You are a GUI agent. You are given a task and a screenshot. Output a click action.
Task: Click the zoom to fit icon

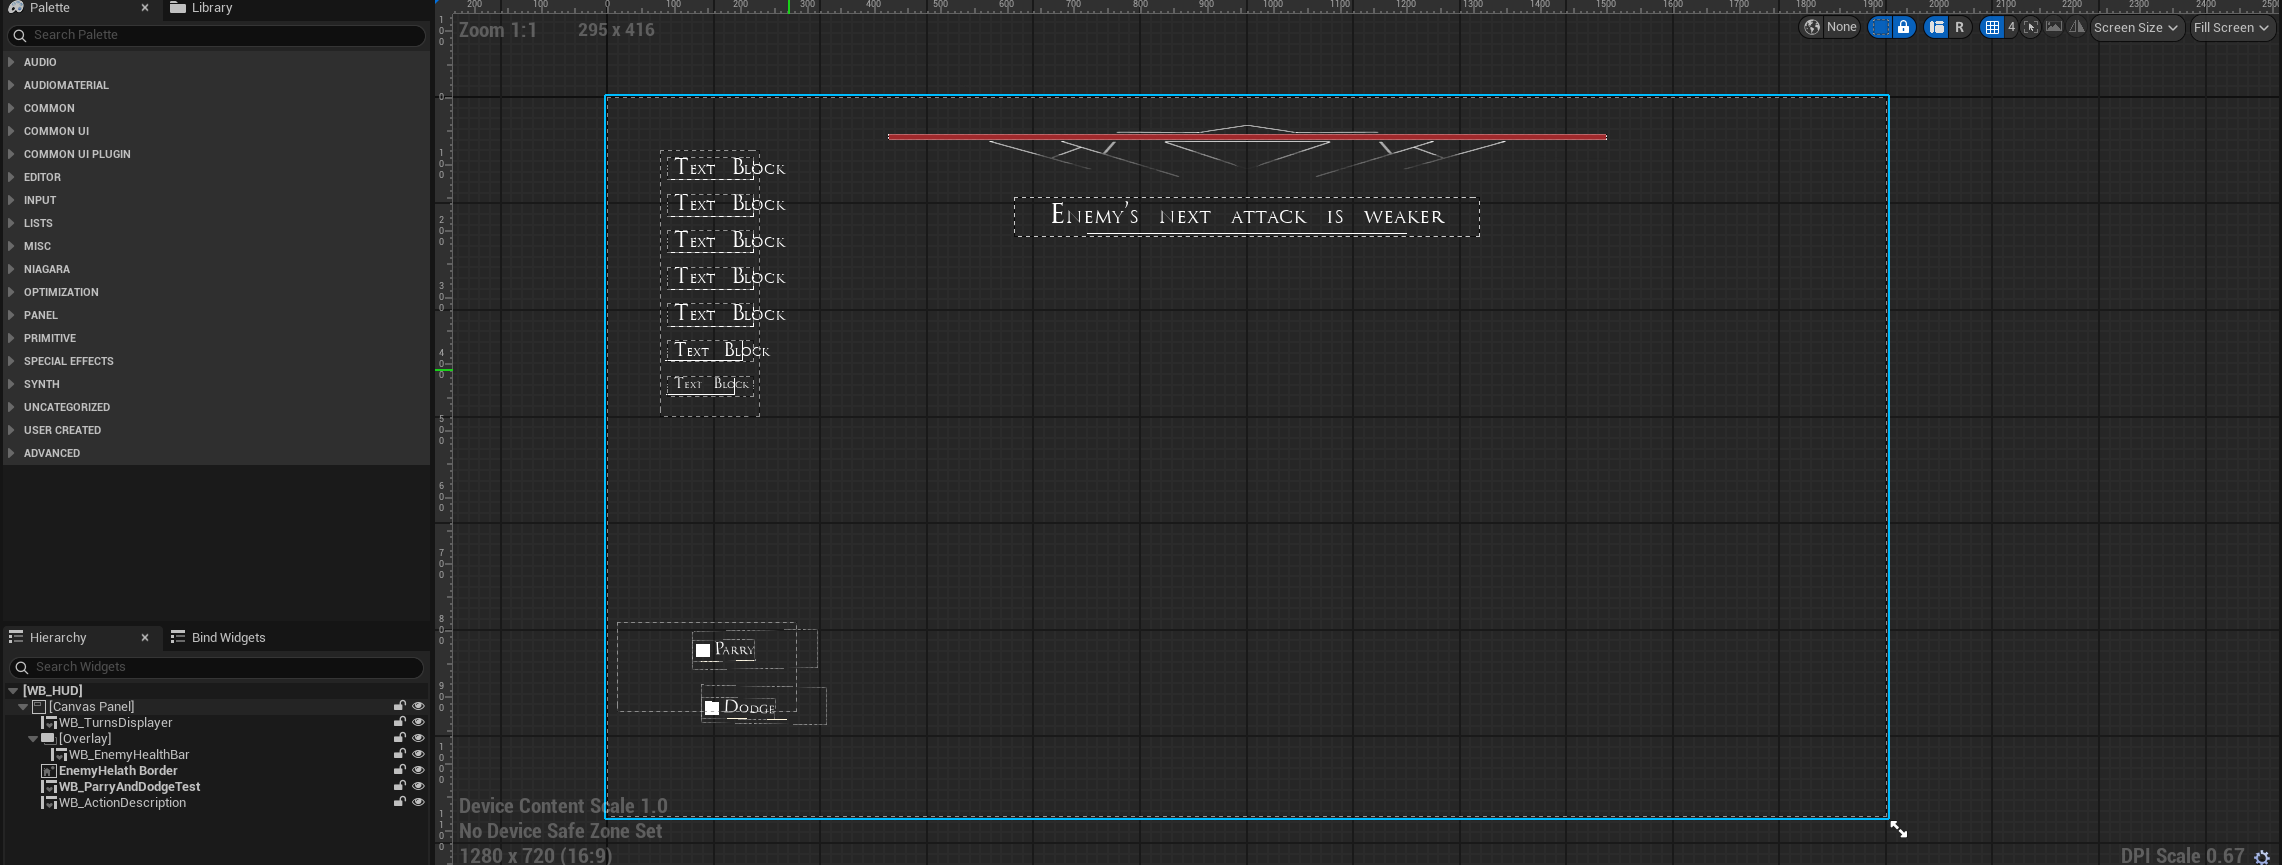[2030, 28]
